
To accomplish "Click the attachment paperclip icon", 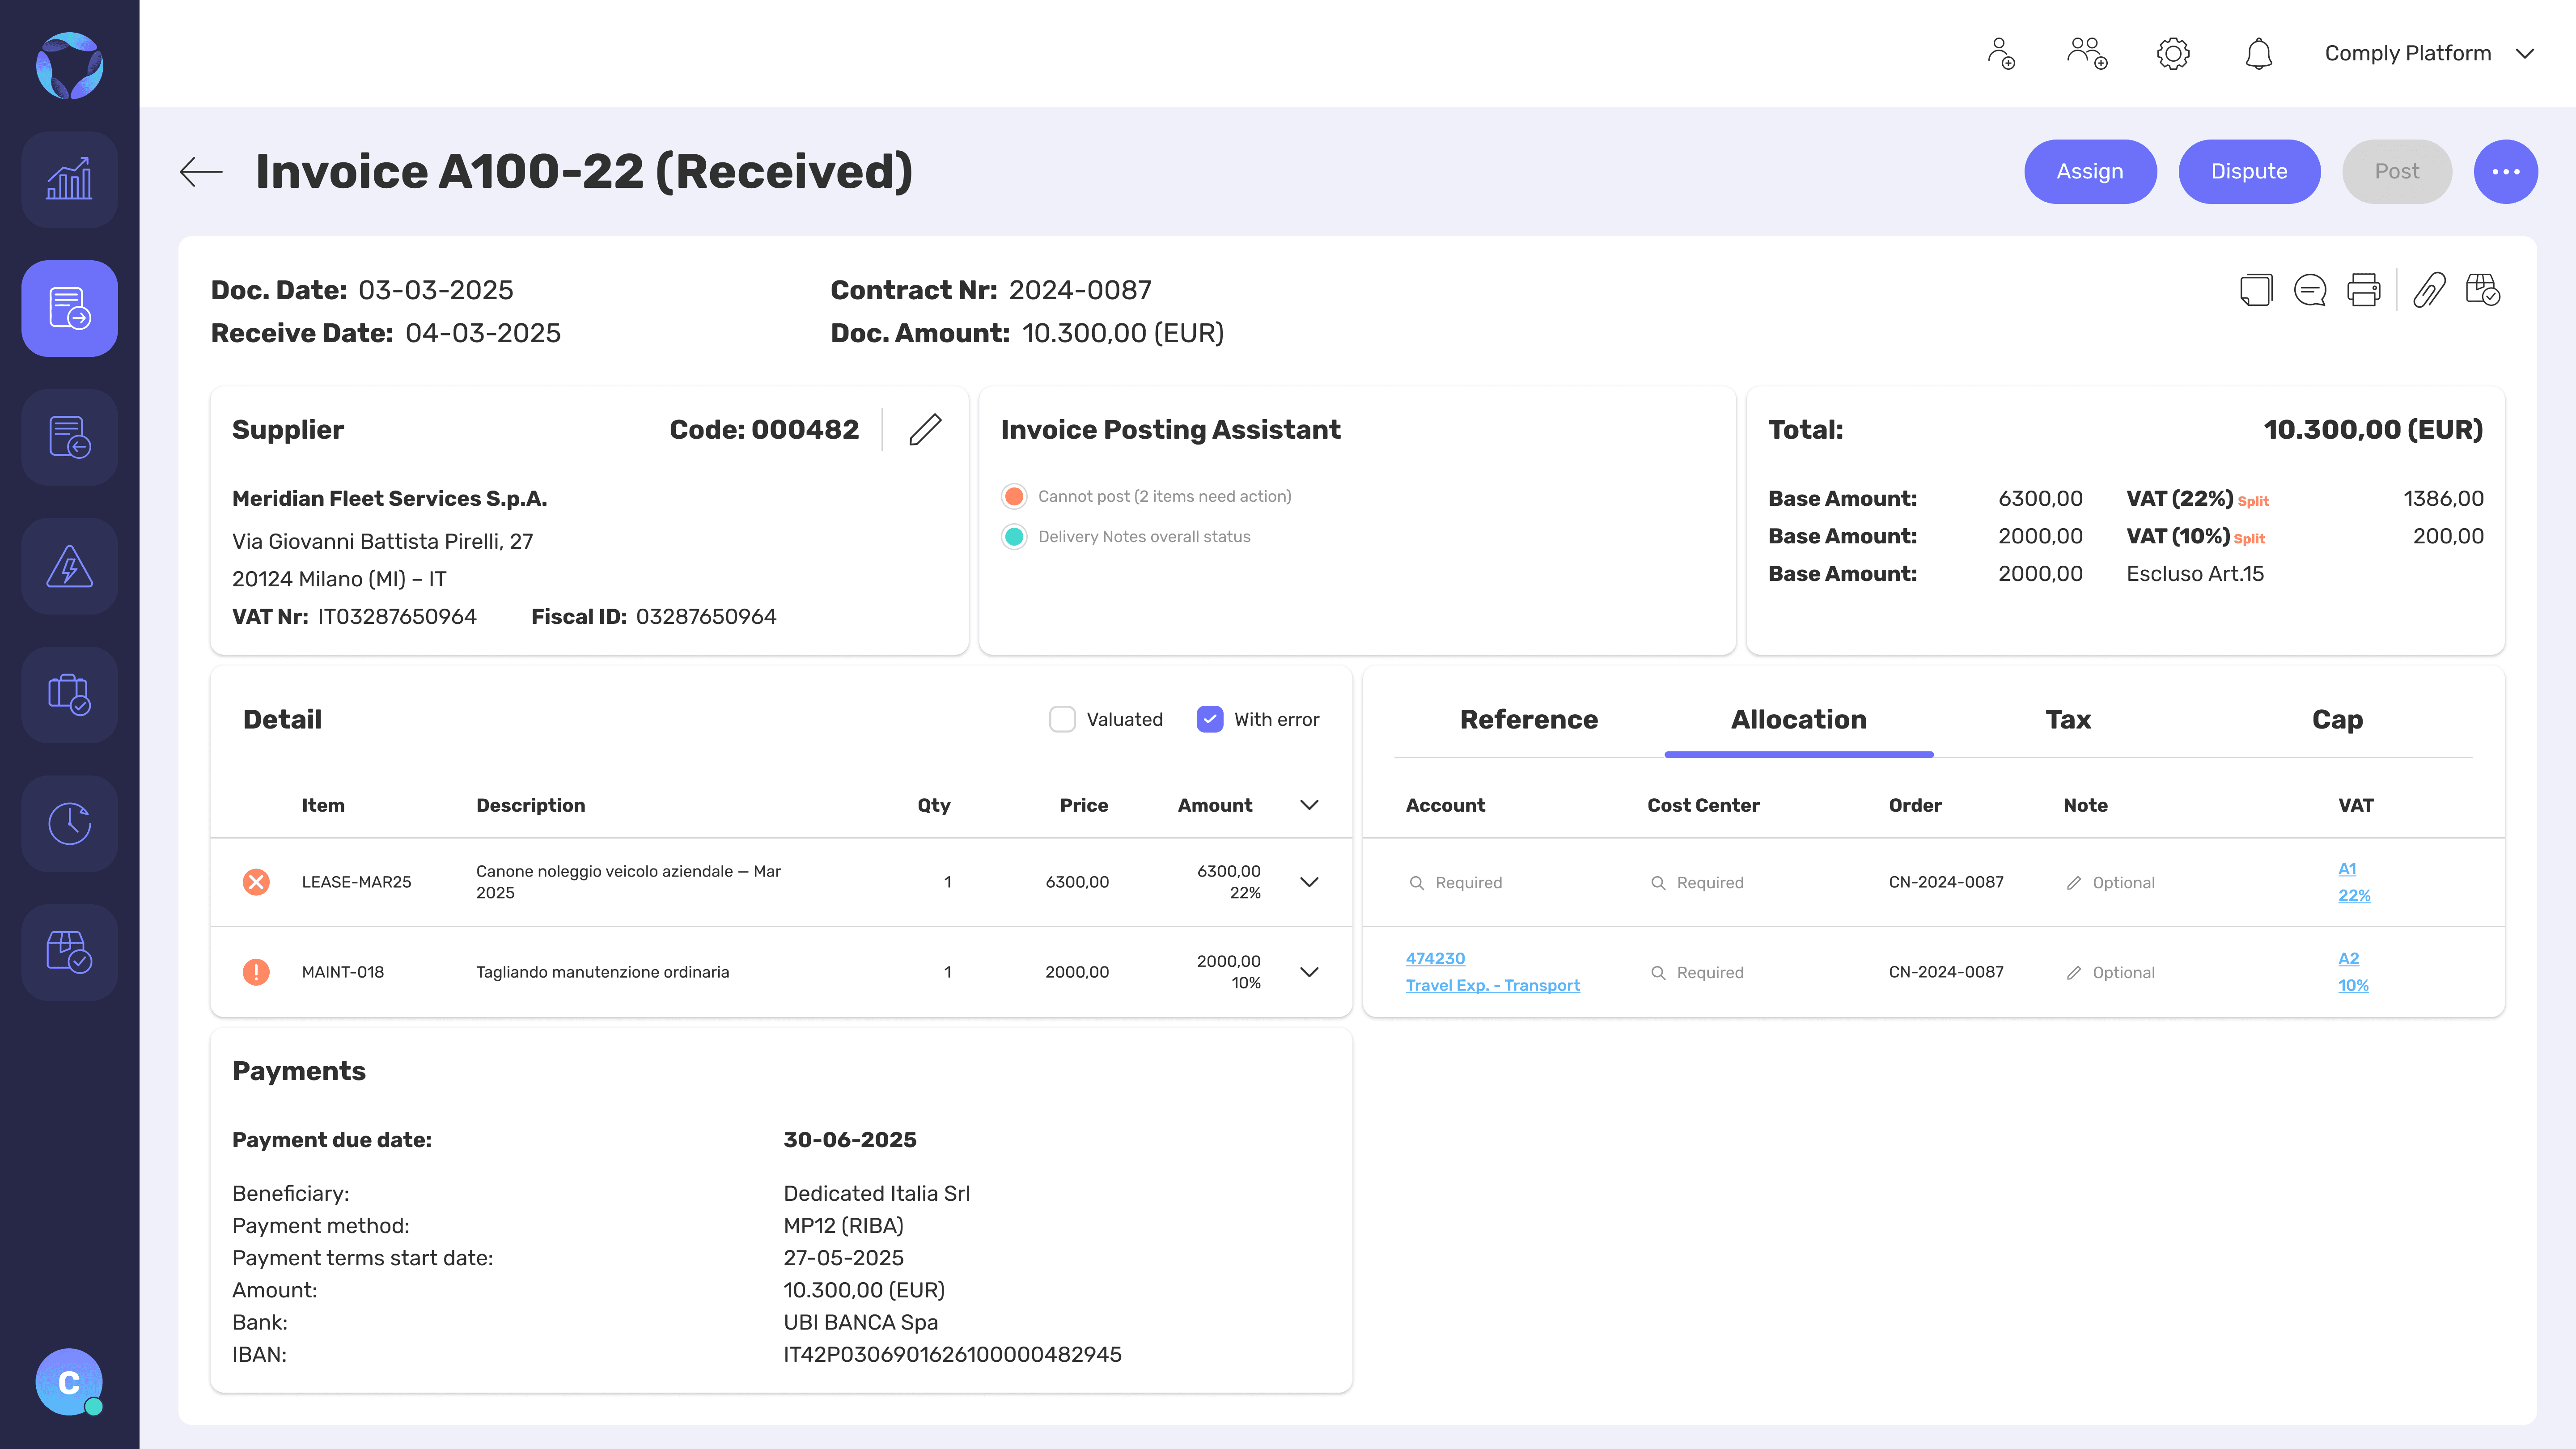I will coord(2429,290).
